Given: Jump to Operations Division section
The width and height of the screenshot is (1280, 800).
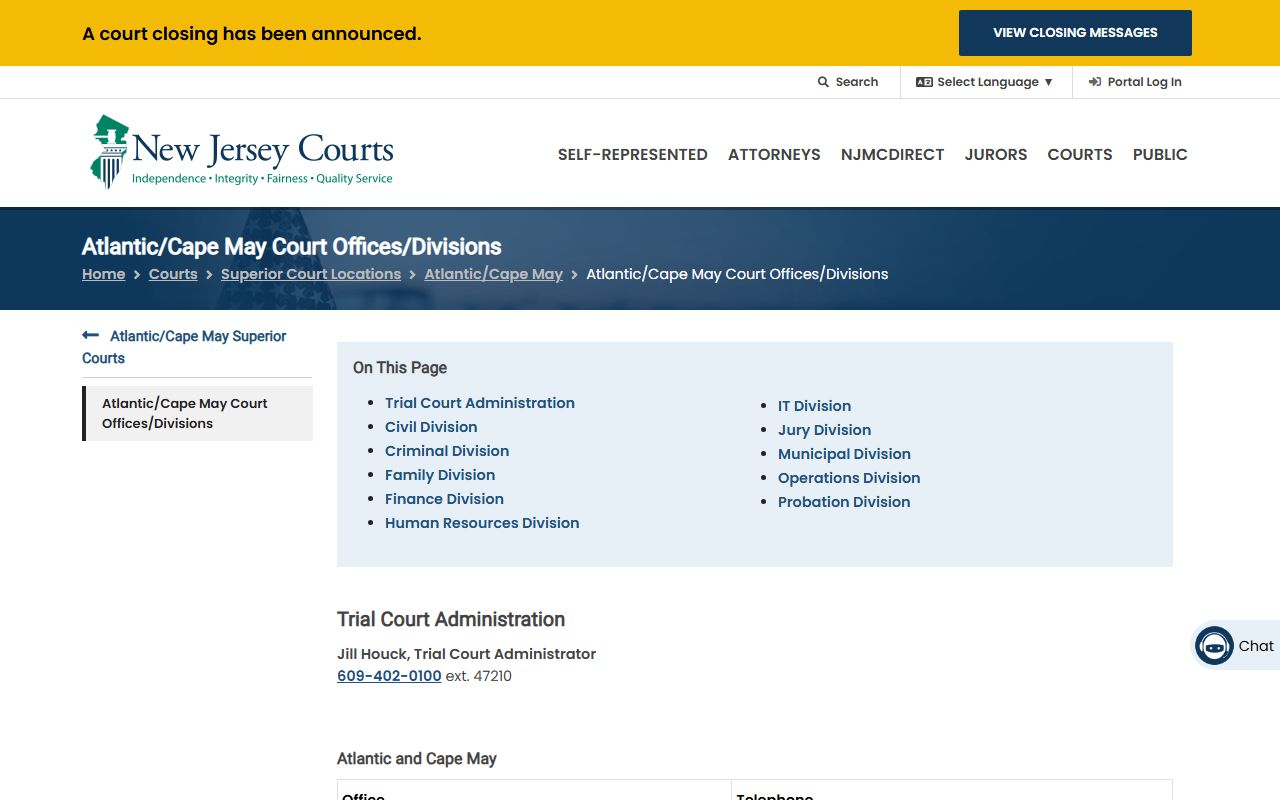Looking at the screenshot, I should [849, 478].
